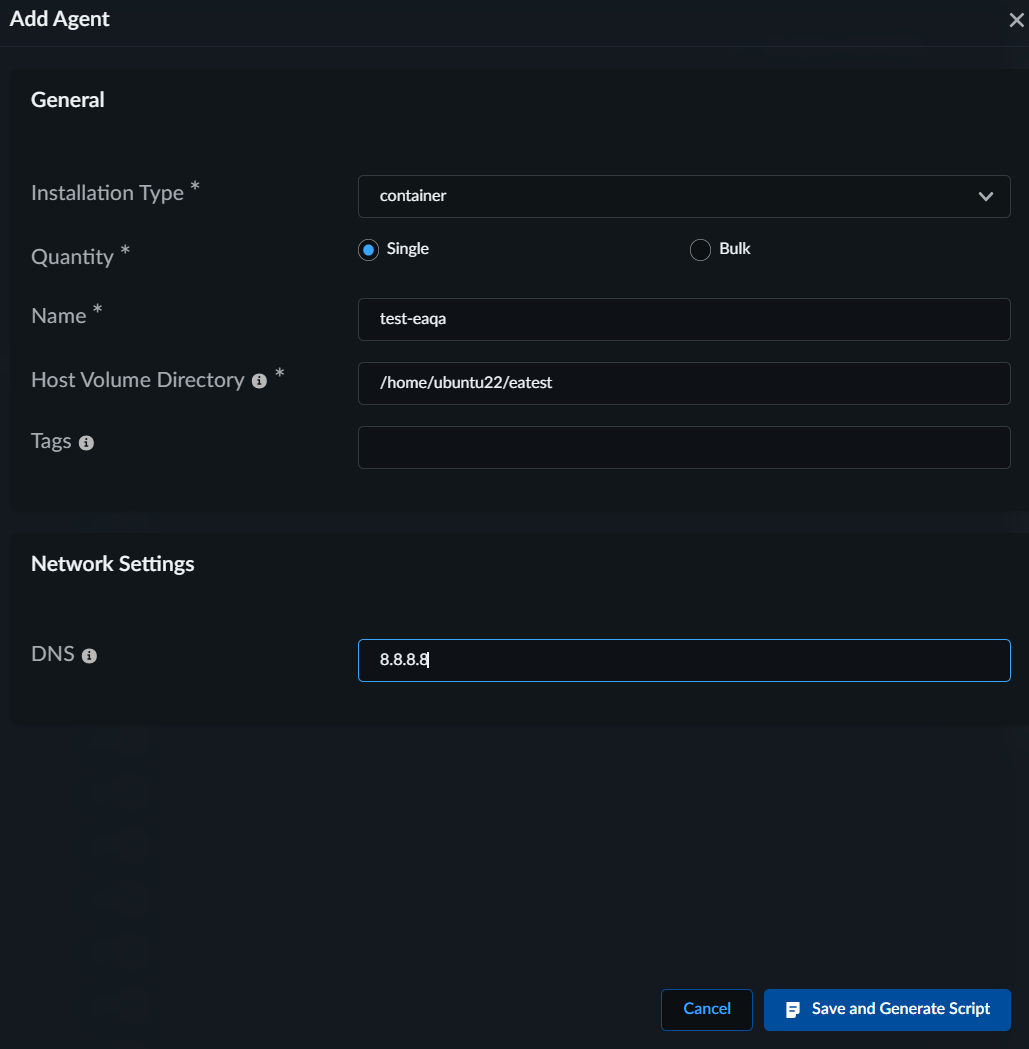The height and width of the screenshot is (1049, 1029).
Task: Click the Installation Type chevron arrow
Action: pyautogui.click(x=986, y=197)
